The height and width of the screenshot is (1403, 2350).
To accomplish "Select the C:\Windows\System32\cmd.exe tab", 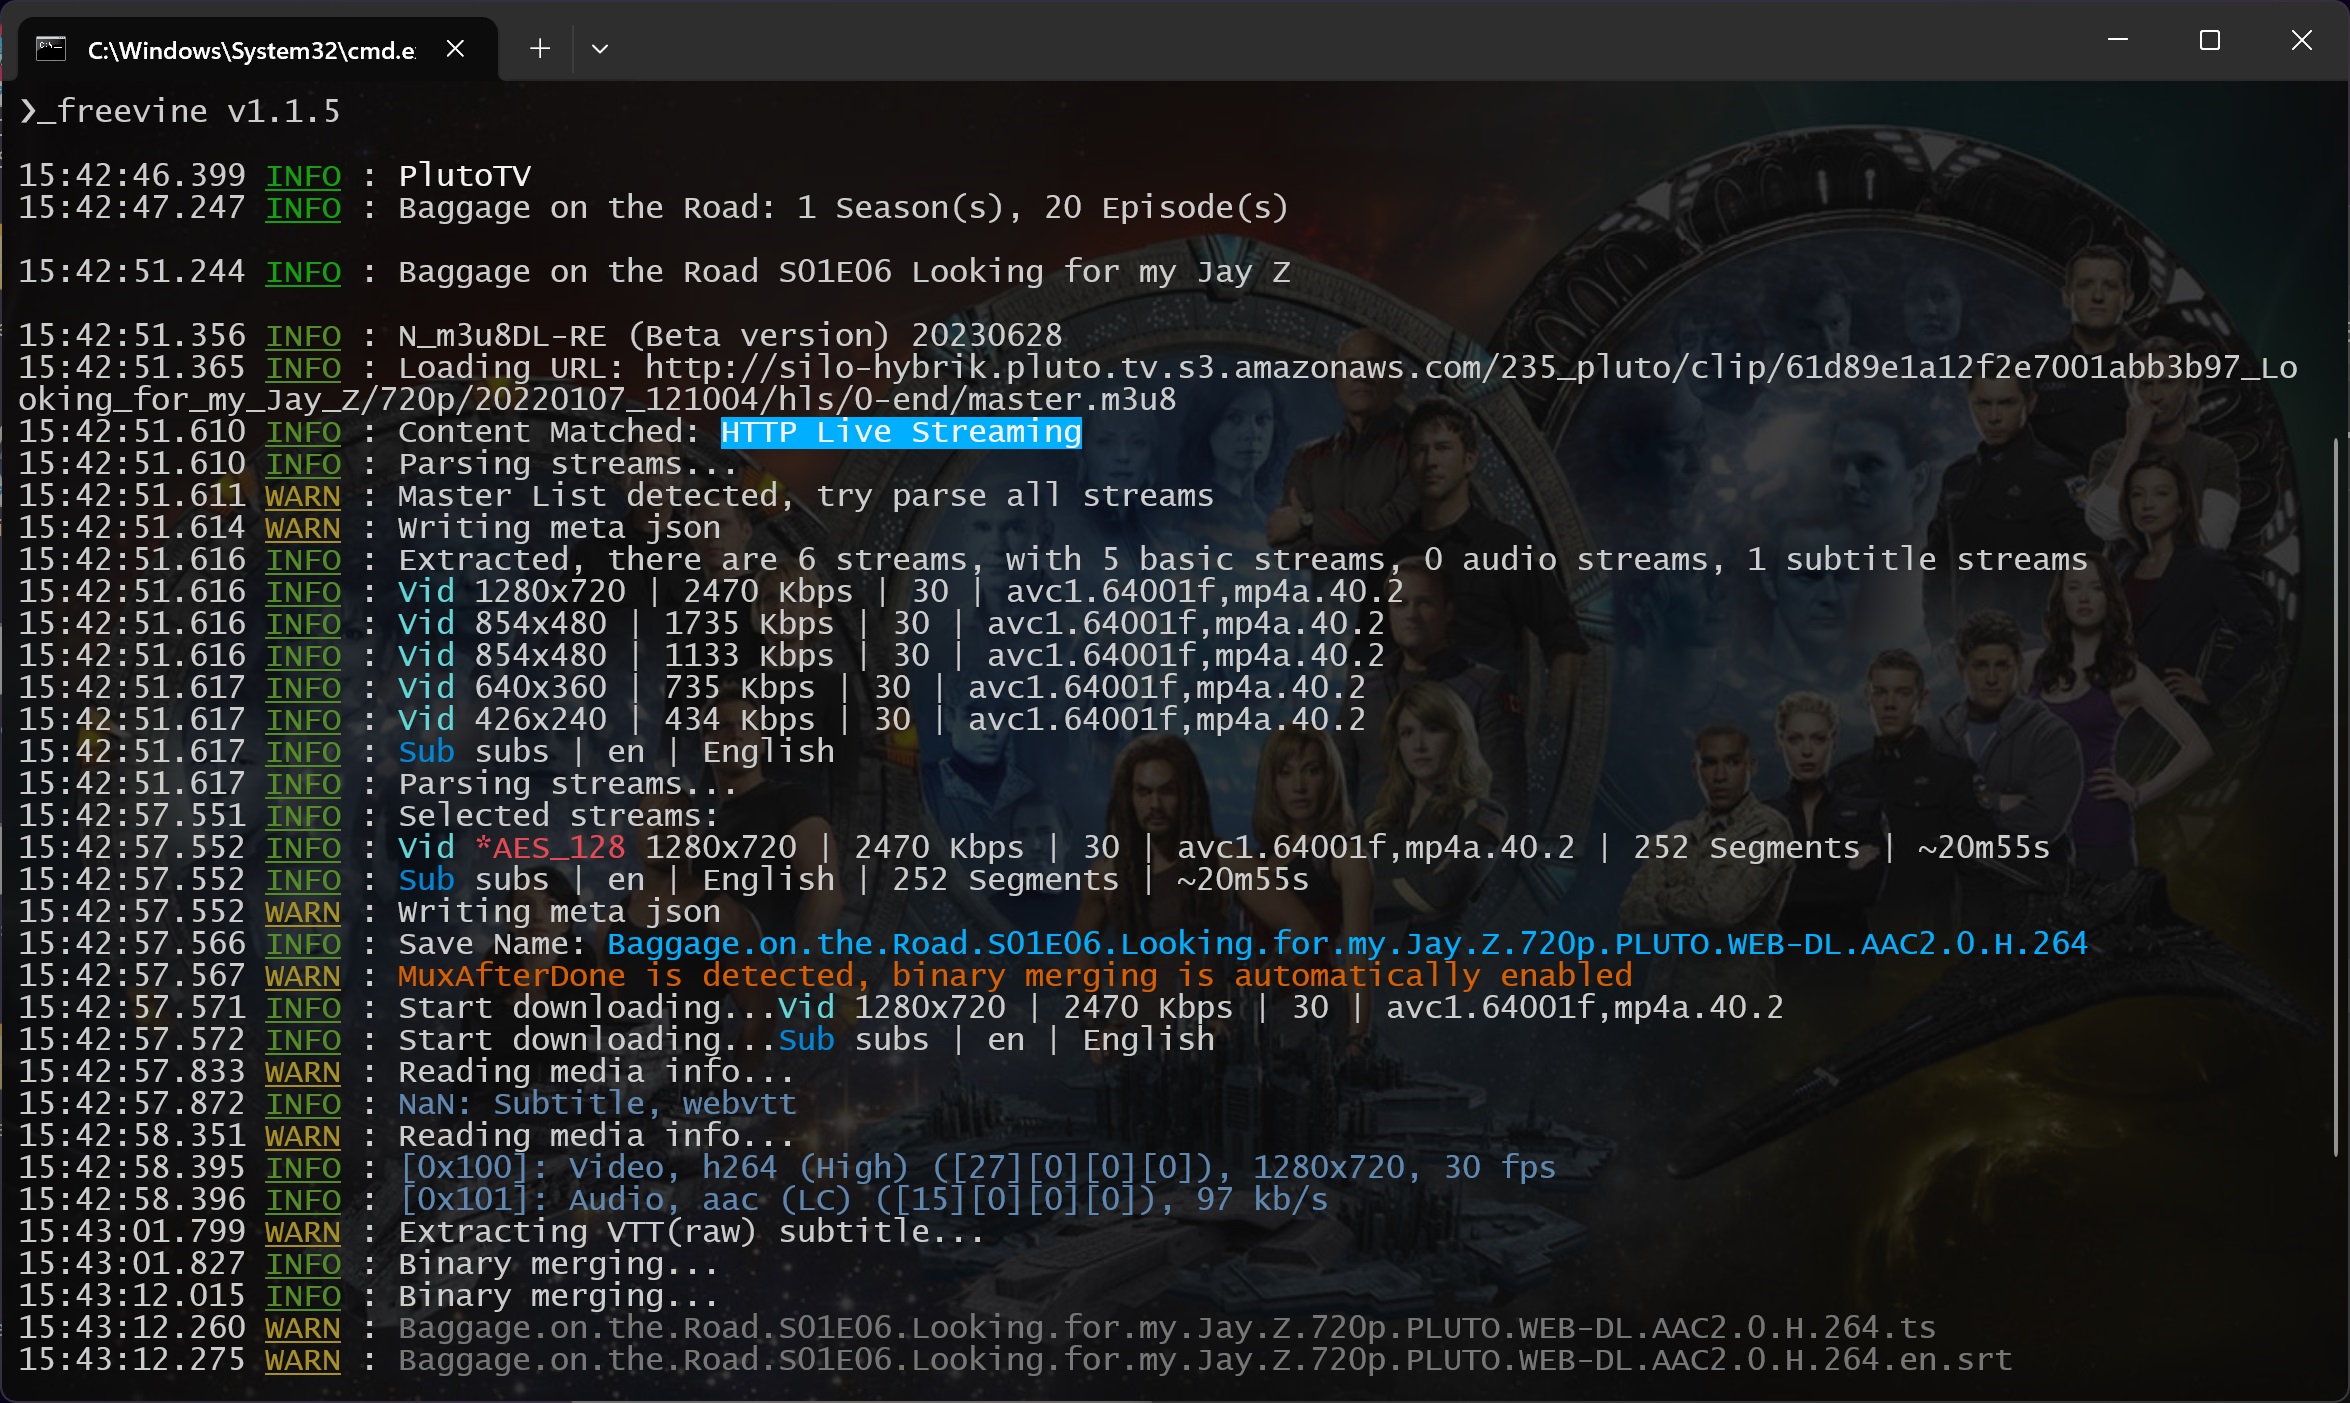I will 250,50.
